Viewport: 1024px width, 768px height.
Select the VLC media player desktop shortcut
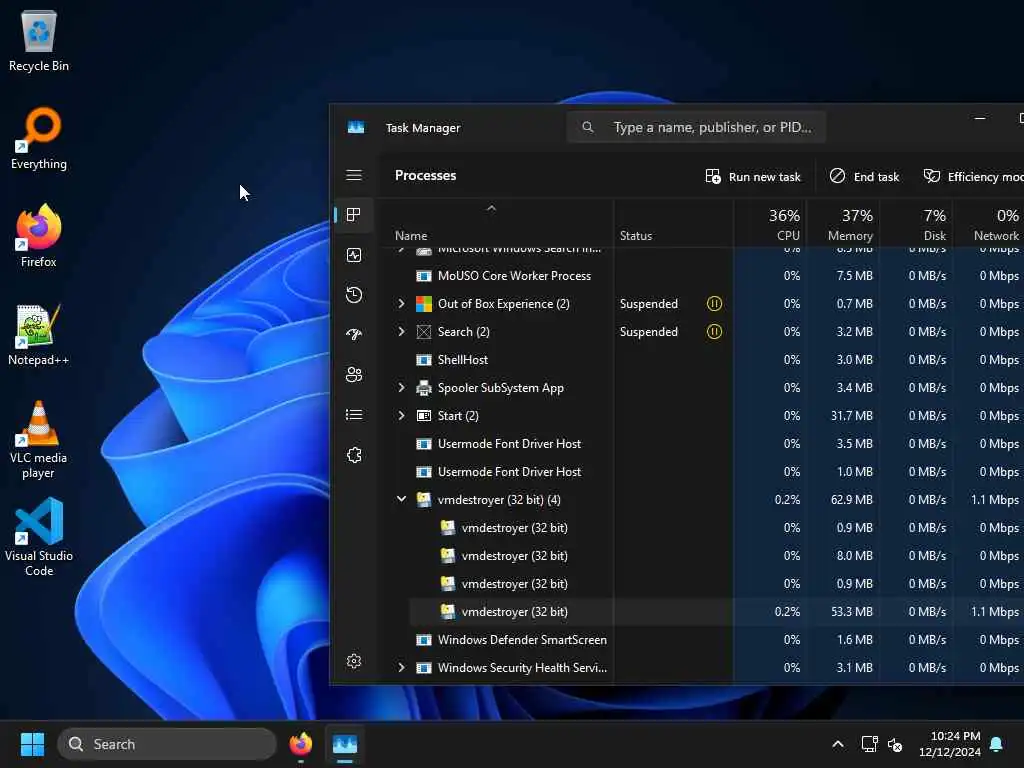coord(39,440)
